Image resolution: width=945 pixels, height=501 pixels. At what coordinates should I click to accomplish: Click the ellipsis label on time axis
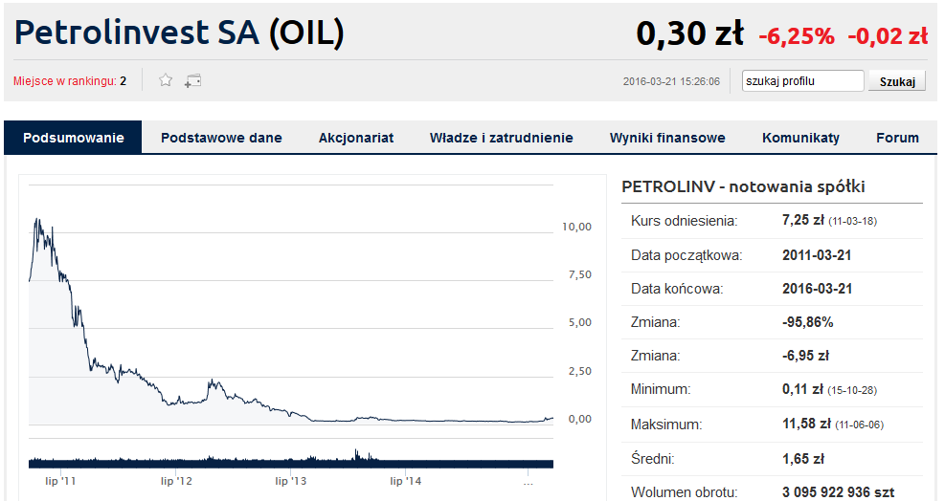[528, 482]
